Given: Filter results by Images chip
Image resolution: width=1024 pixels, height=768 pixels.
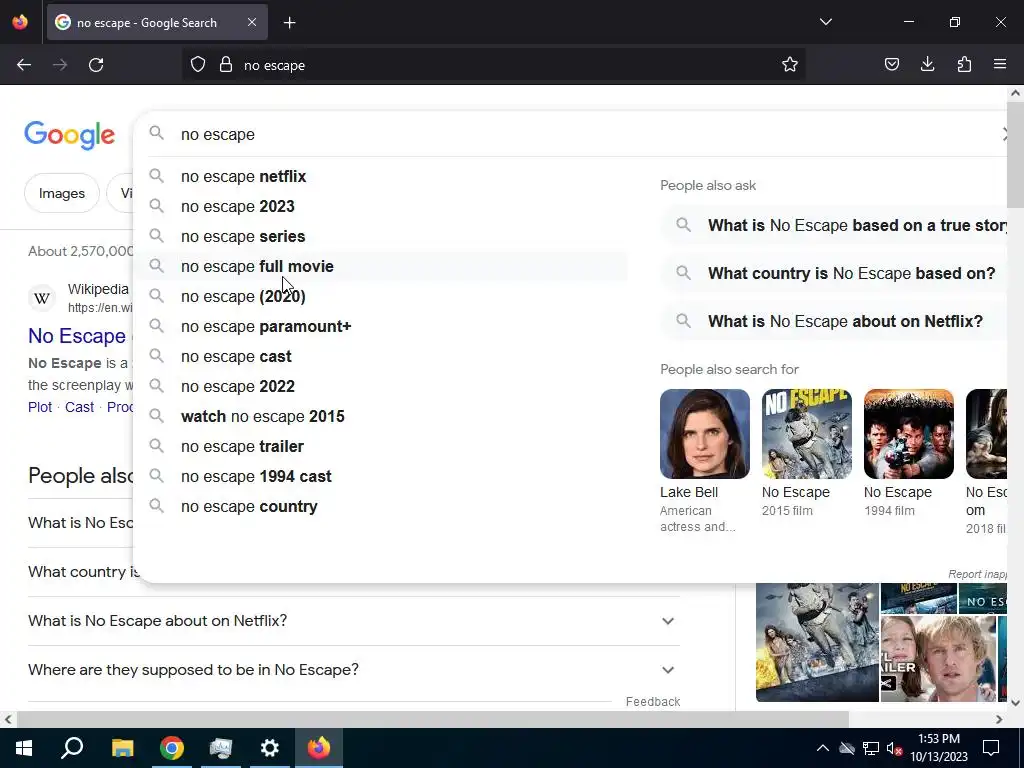Looking at the screenshot, I should (62, 193).
